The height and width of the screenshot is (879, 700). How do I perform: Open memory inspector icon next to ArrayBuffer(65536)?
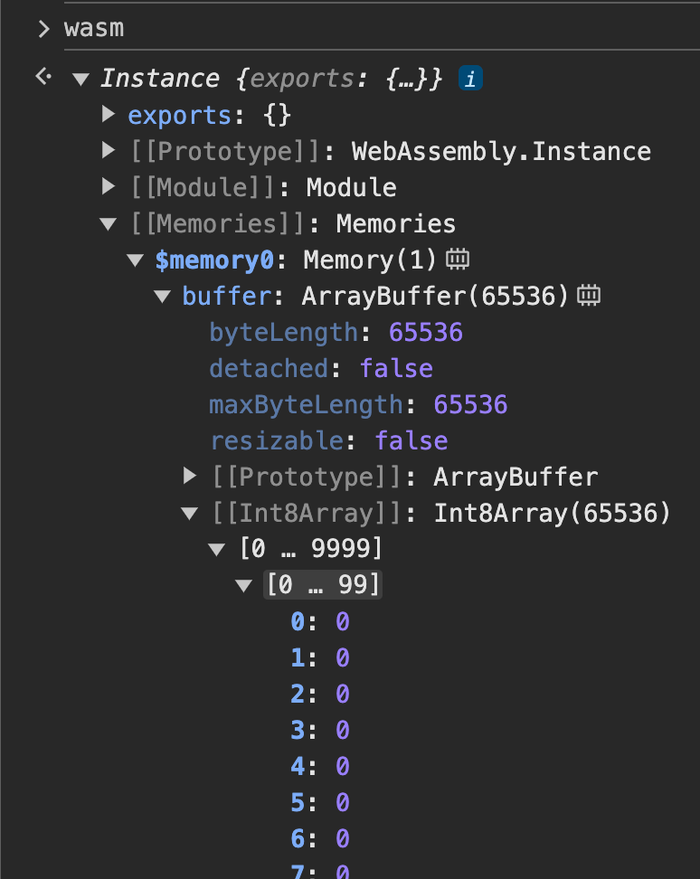(x=588, y=295)
